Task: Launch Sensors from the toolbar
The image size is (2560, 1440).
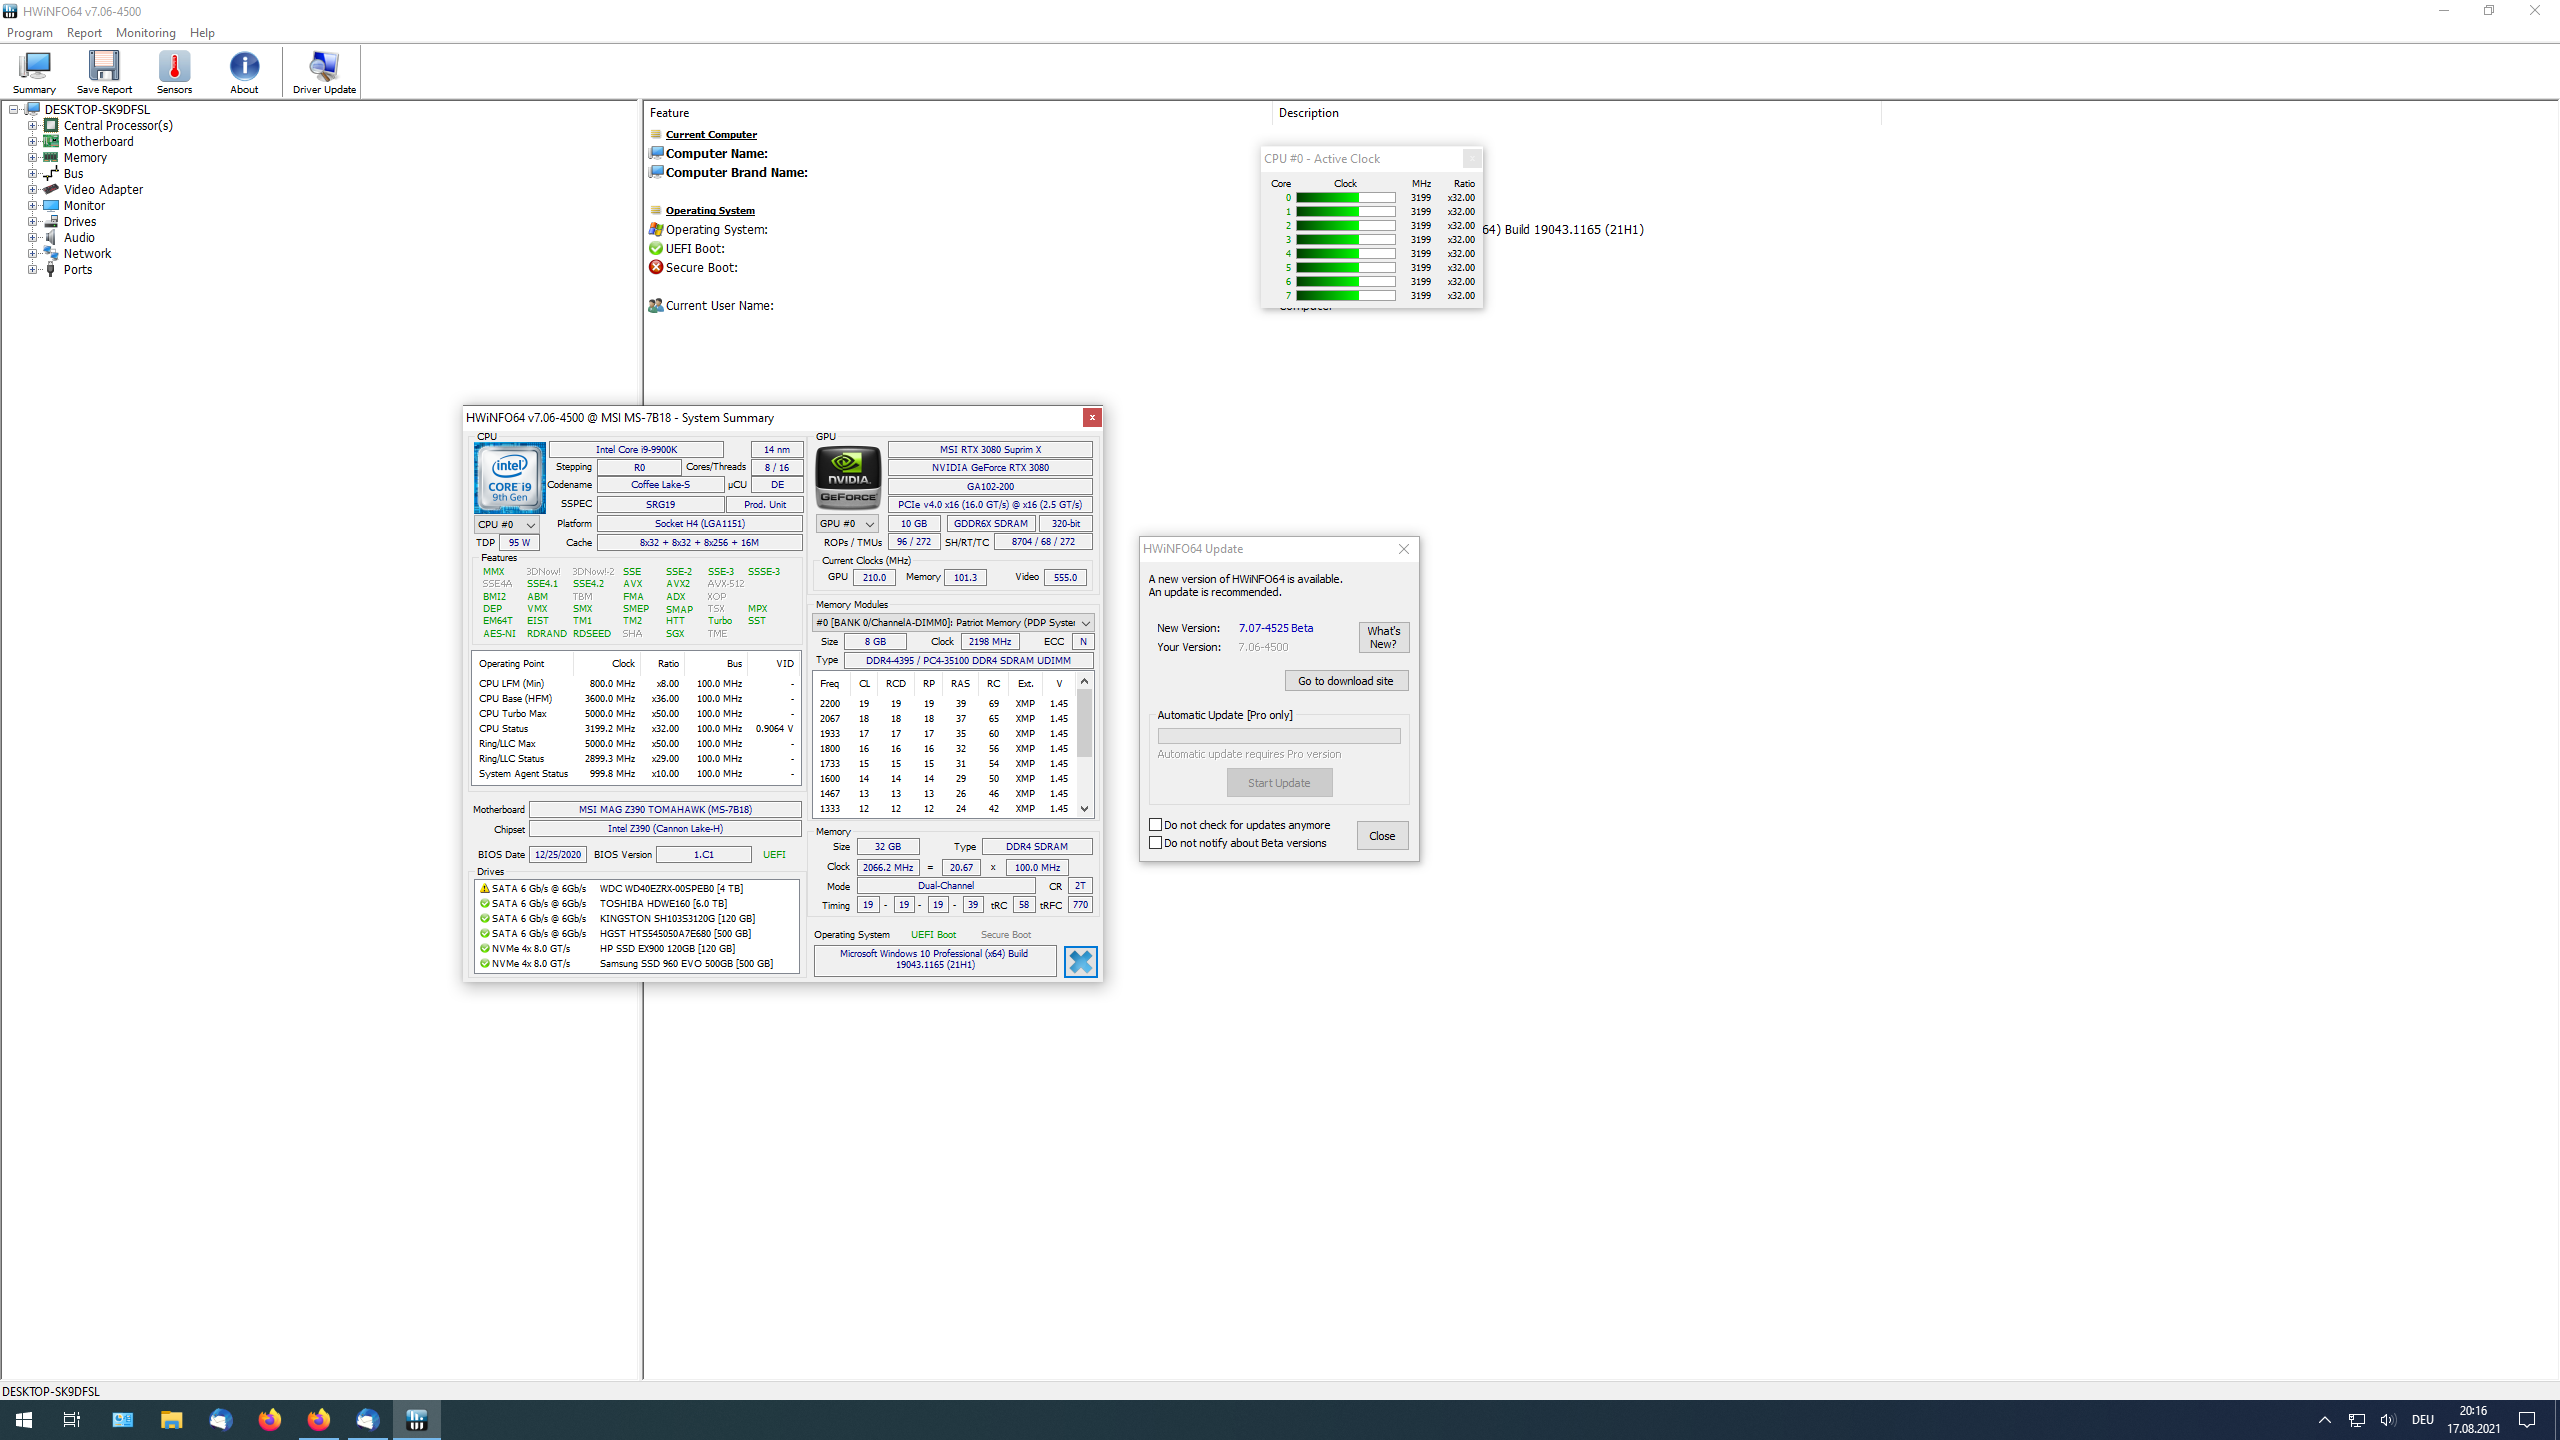Action: (174, 70)
